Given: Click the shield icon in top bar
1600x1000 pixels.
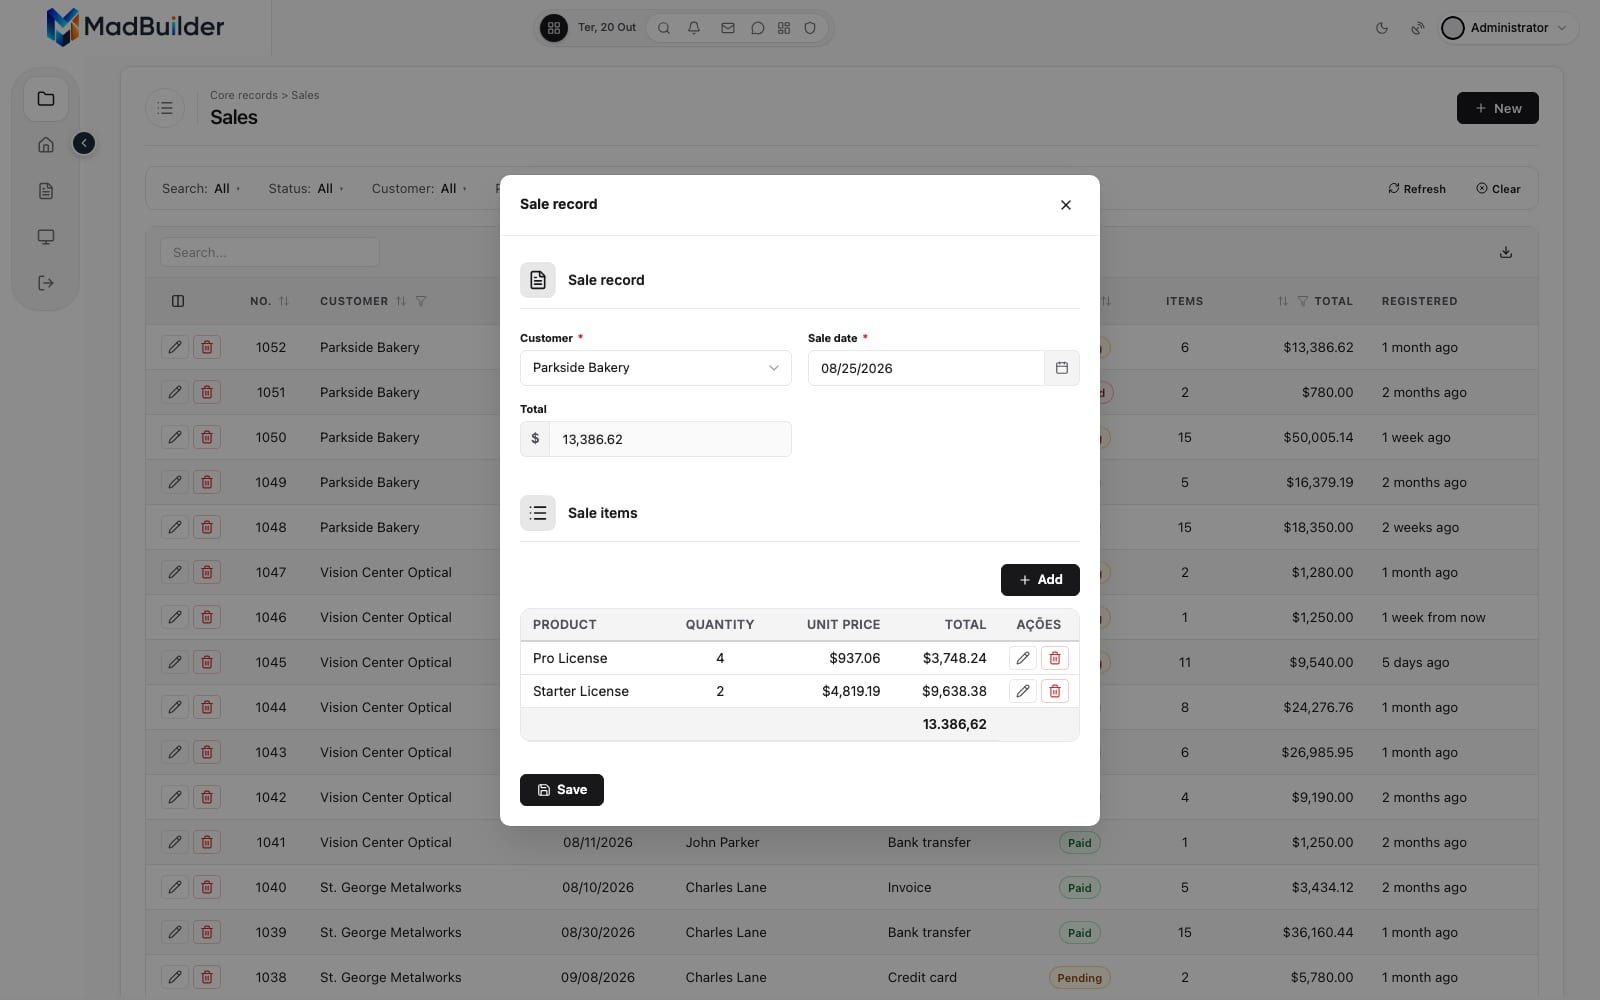Looking at the screenshot, I should pyautogui.click(x=810, y=28).
